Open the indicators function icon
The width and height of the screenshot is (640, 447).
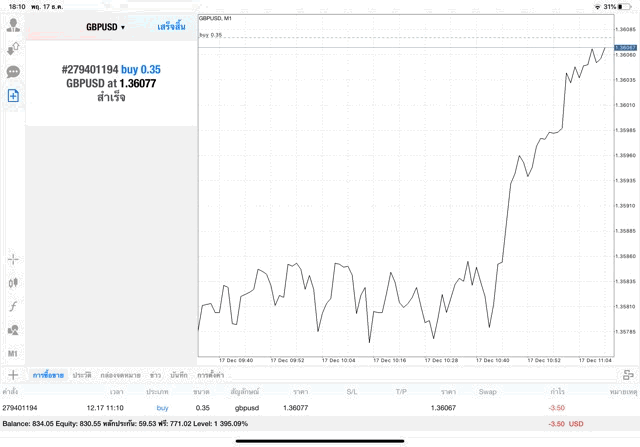coord(13,306)
